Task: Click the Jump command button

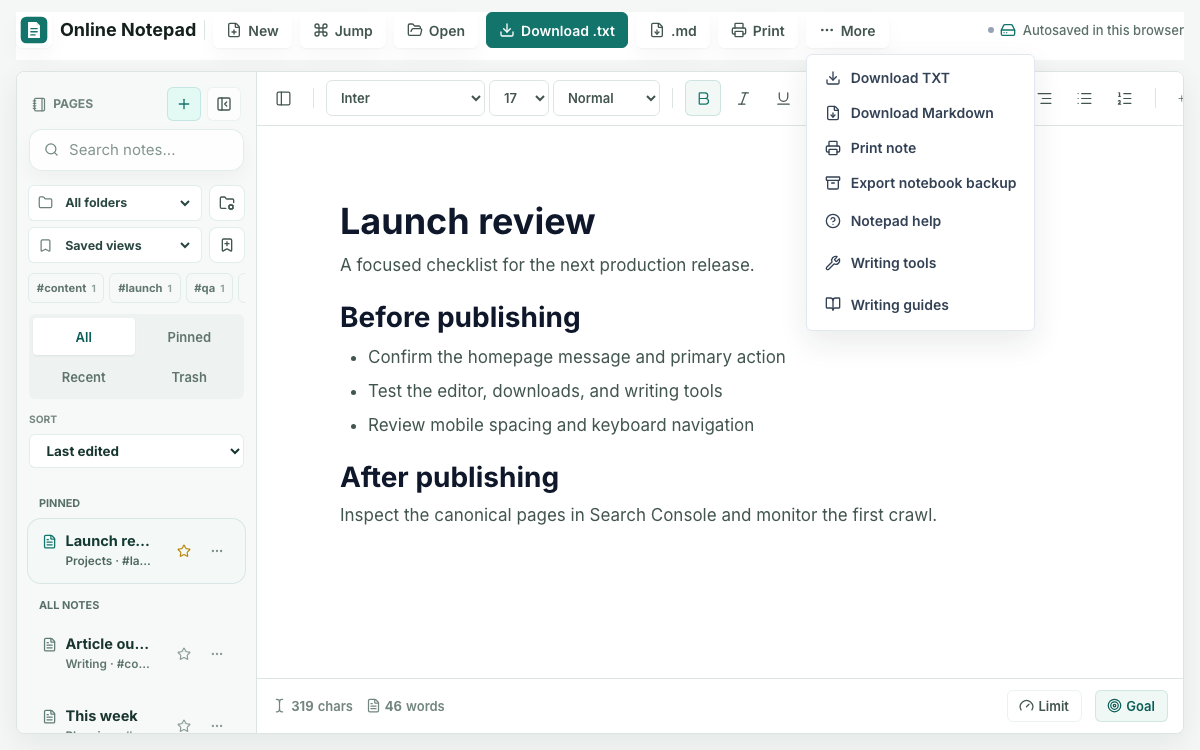Action: [343, 30]
